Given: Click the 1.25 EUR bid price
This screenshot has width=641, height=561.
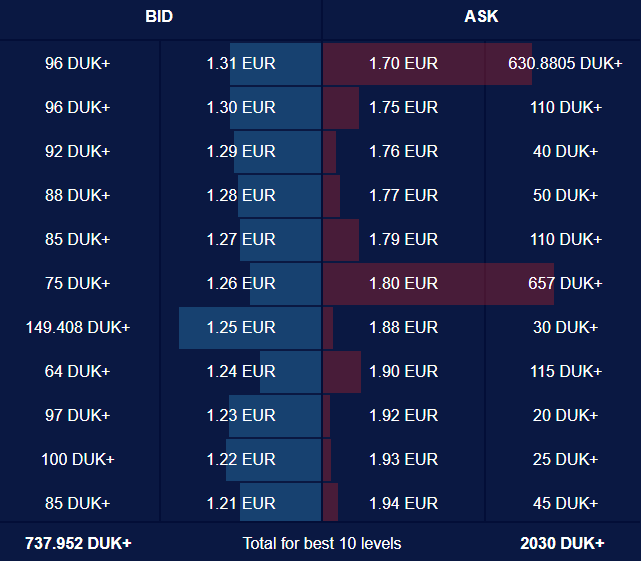Looking at the screenshot, I should 241,327.
